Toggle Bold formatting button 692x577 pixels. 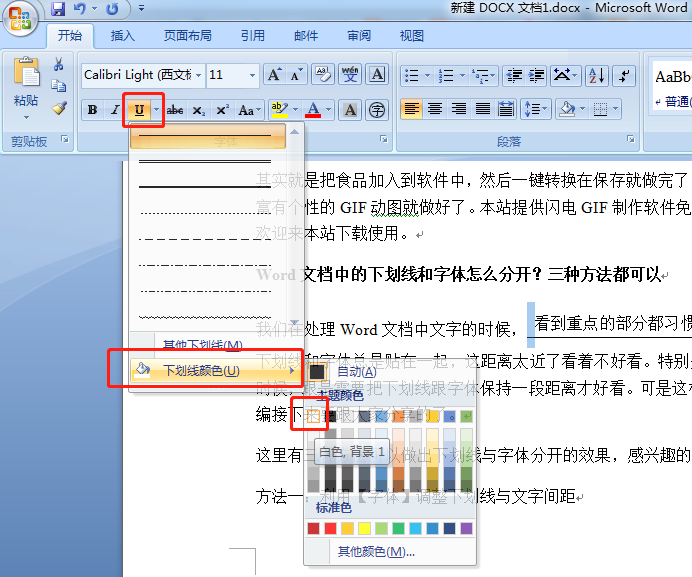pyautogui.click(x=92, y=110)
